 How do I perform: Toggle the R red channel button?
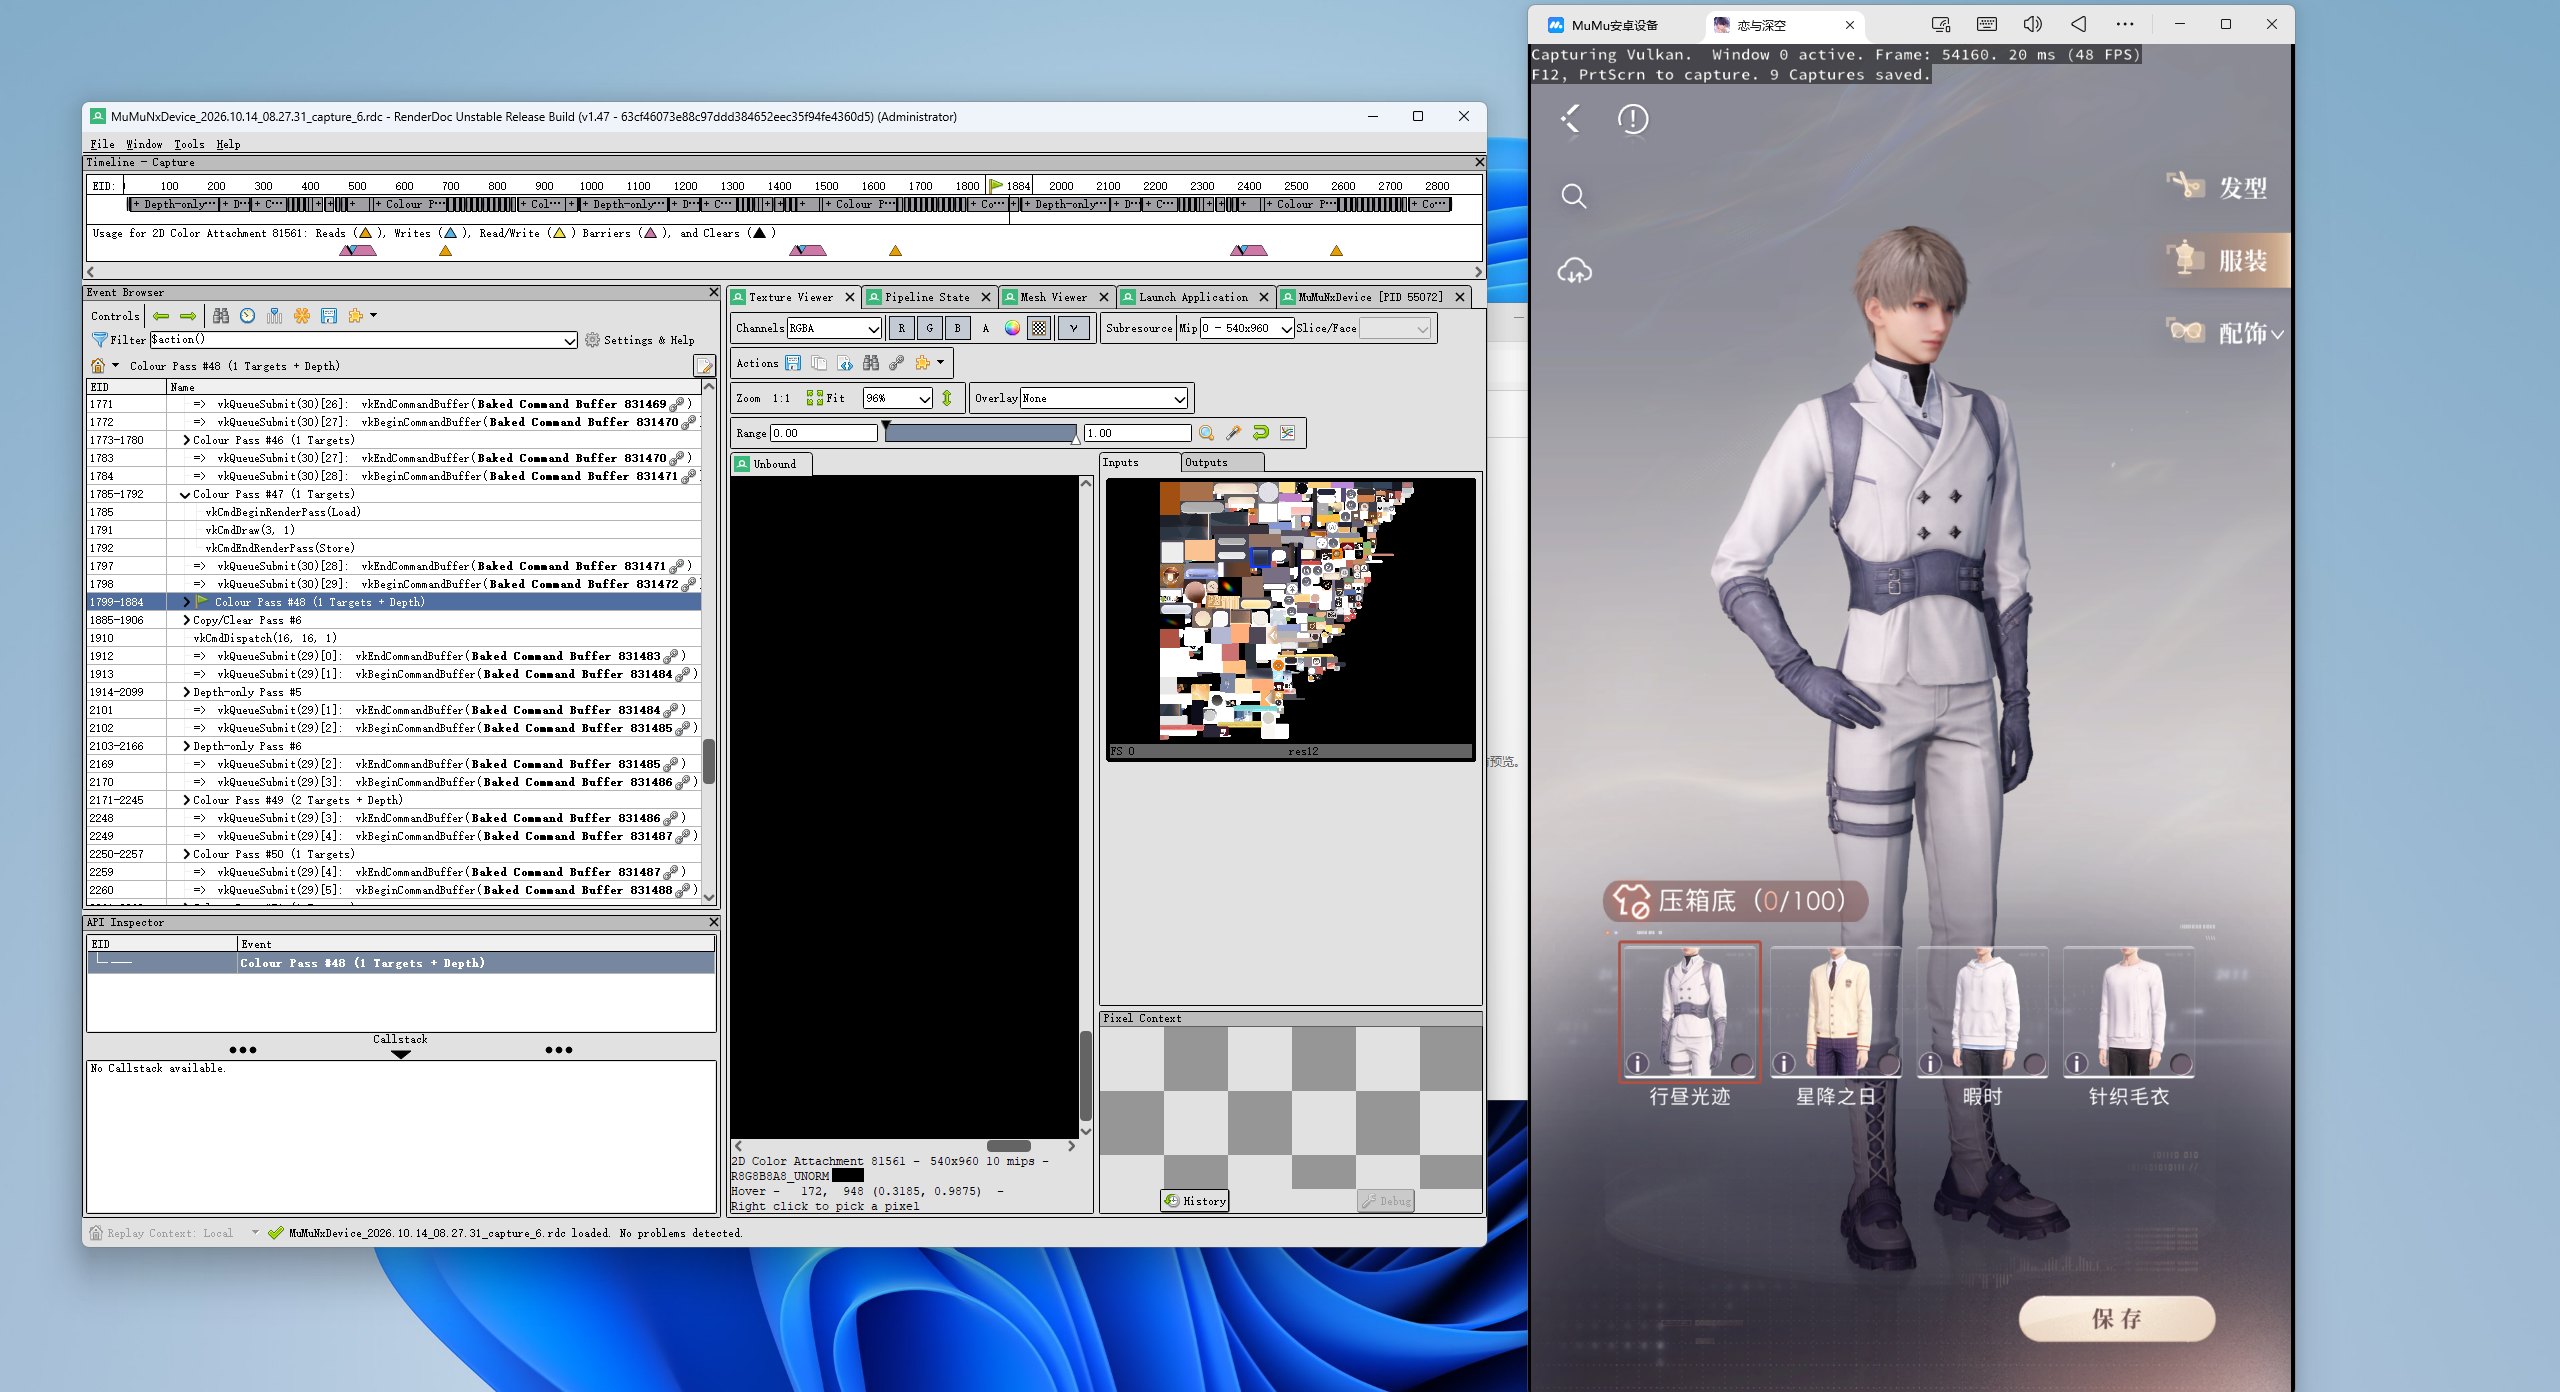point(901,328)
